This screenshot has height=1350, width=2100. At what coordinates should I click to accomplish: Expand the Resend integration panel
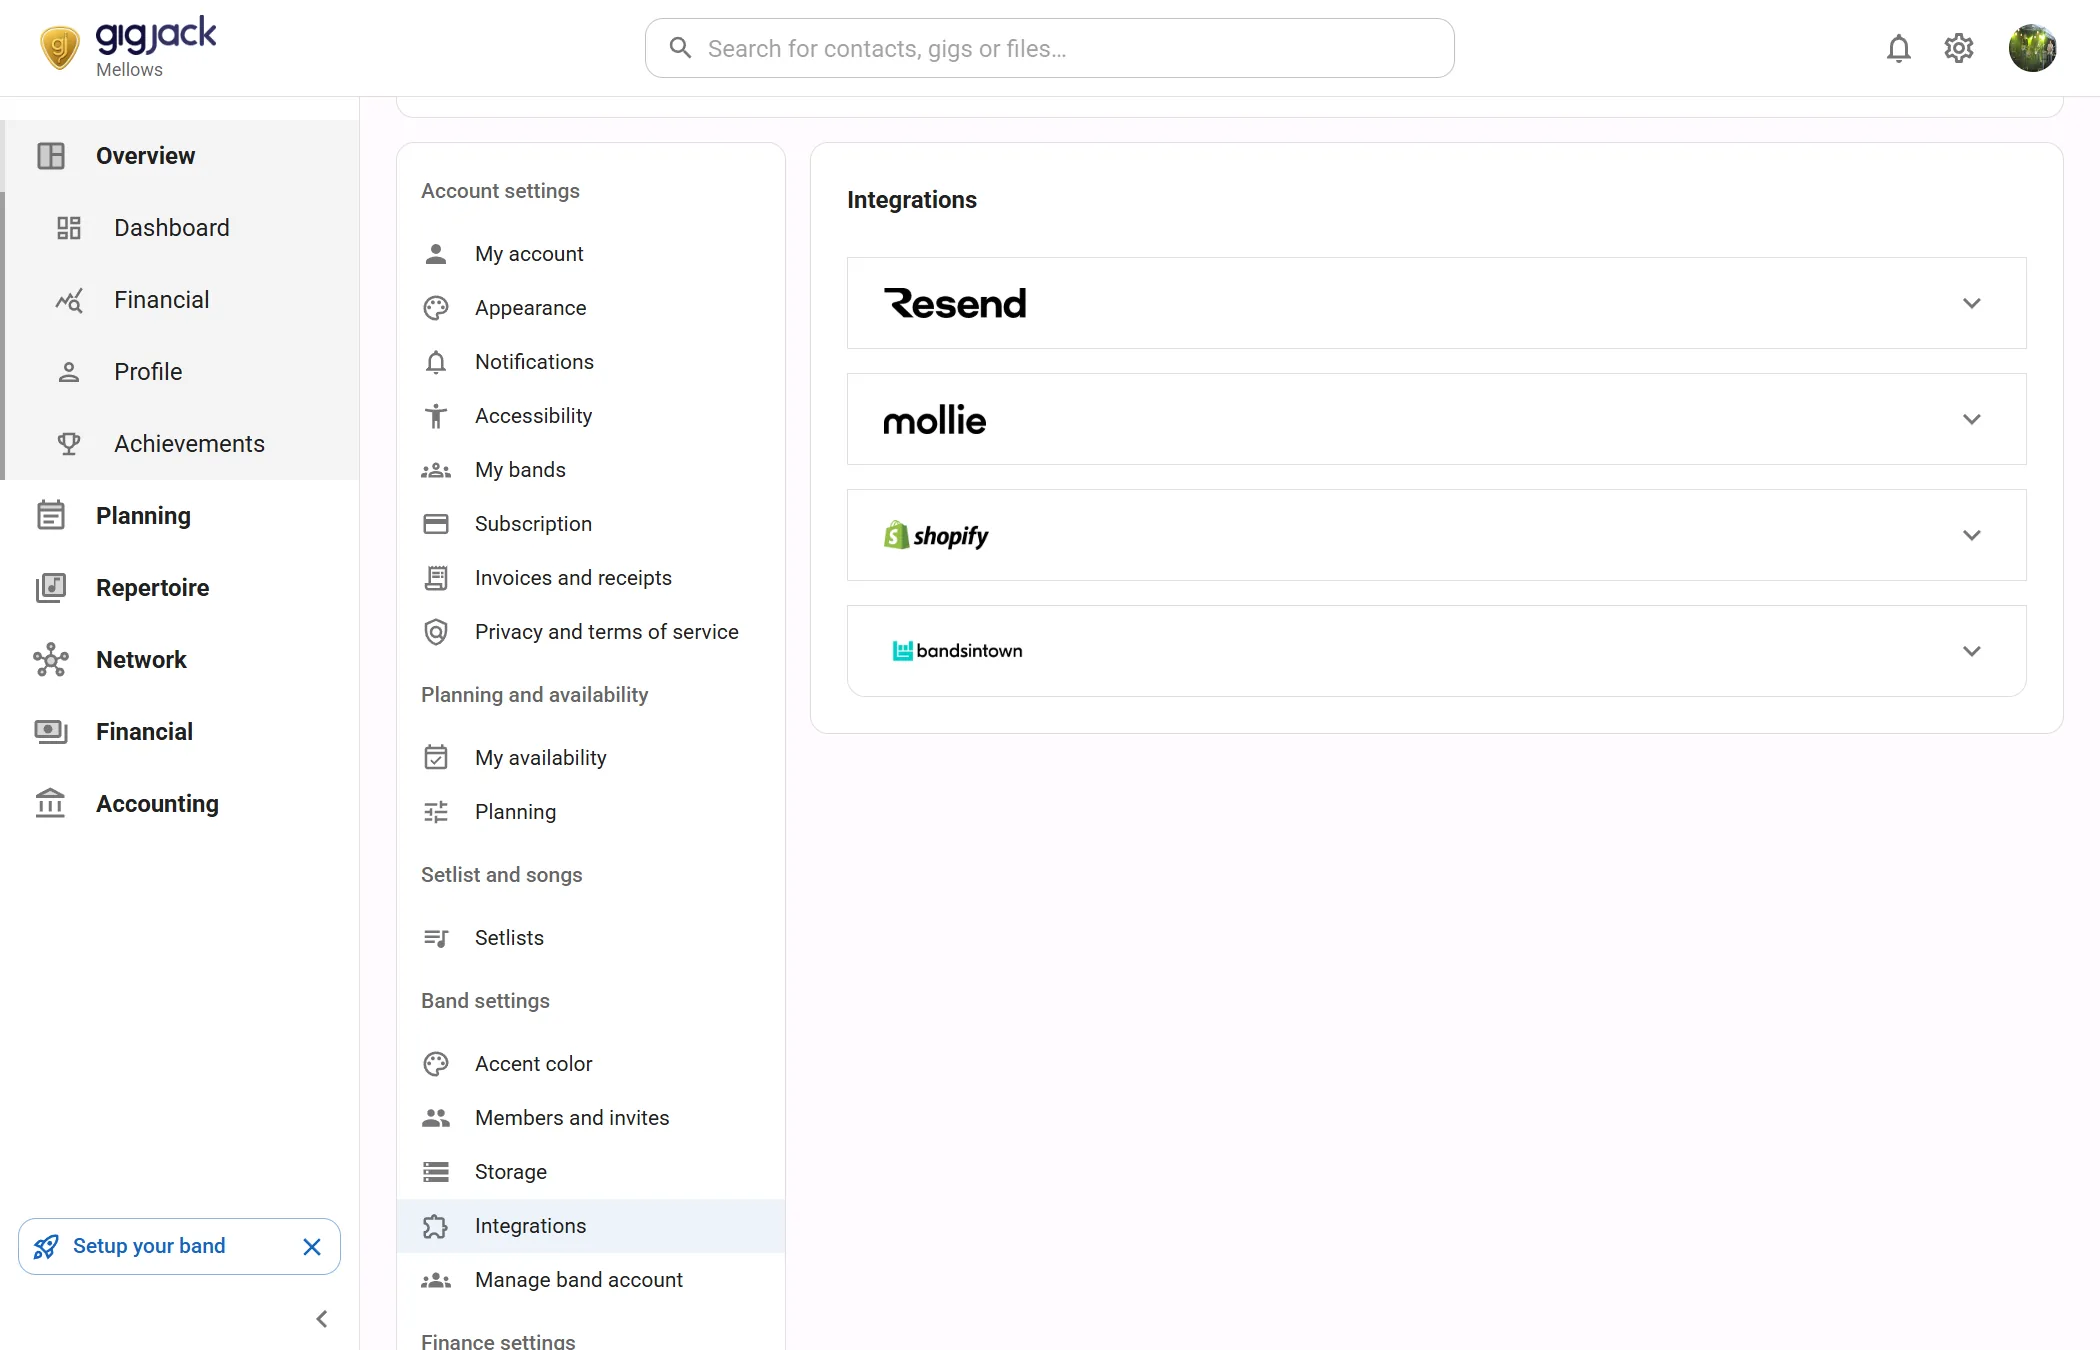coord(1436,303)
